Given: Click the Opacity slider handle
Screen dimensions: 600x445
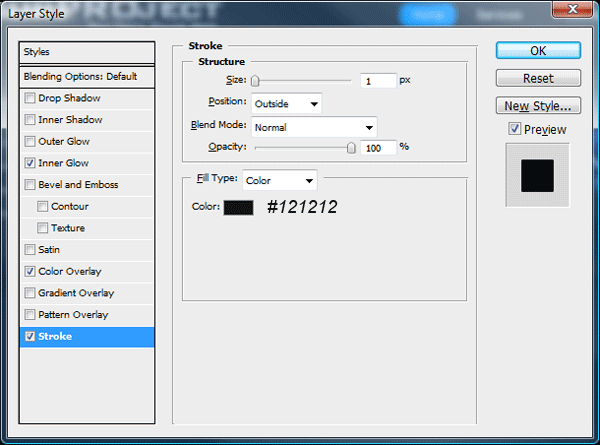Looking at the screenshot, I should click(x=351, y=148).
